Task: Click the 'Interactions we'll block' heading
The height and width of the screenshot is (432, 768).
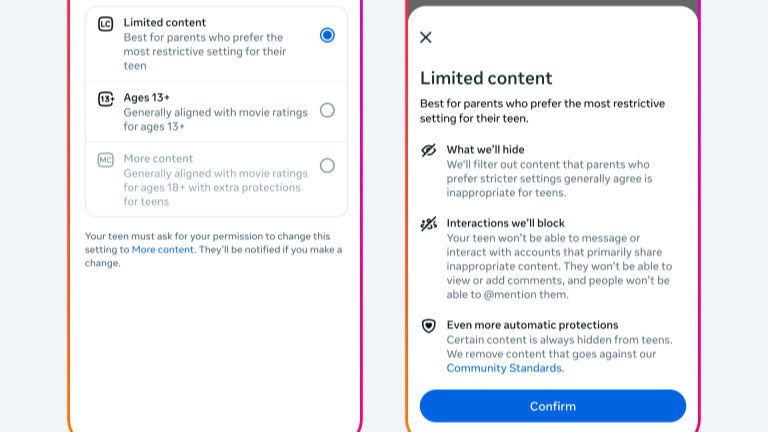Action: [505, 223]
